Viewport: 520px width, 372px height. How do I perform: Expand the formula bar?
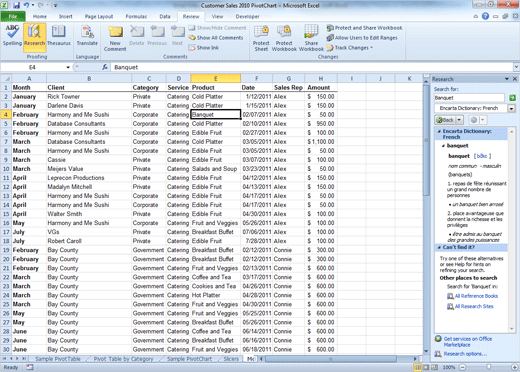coord(516,67)
